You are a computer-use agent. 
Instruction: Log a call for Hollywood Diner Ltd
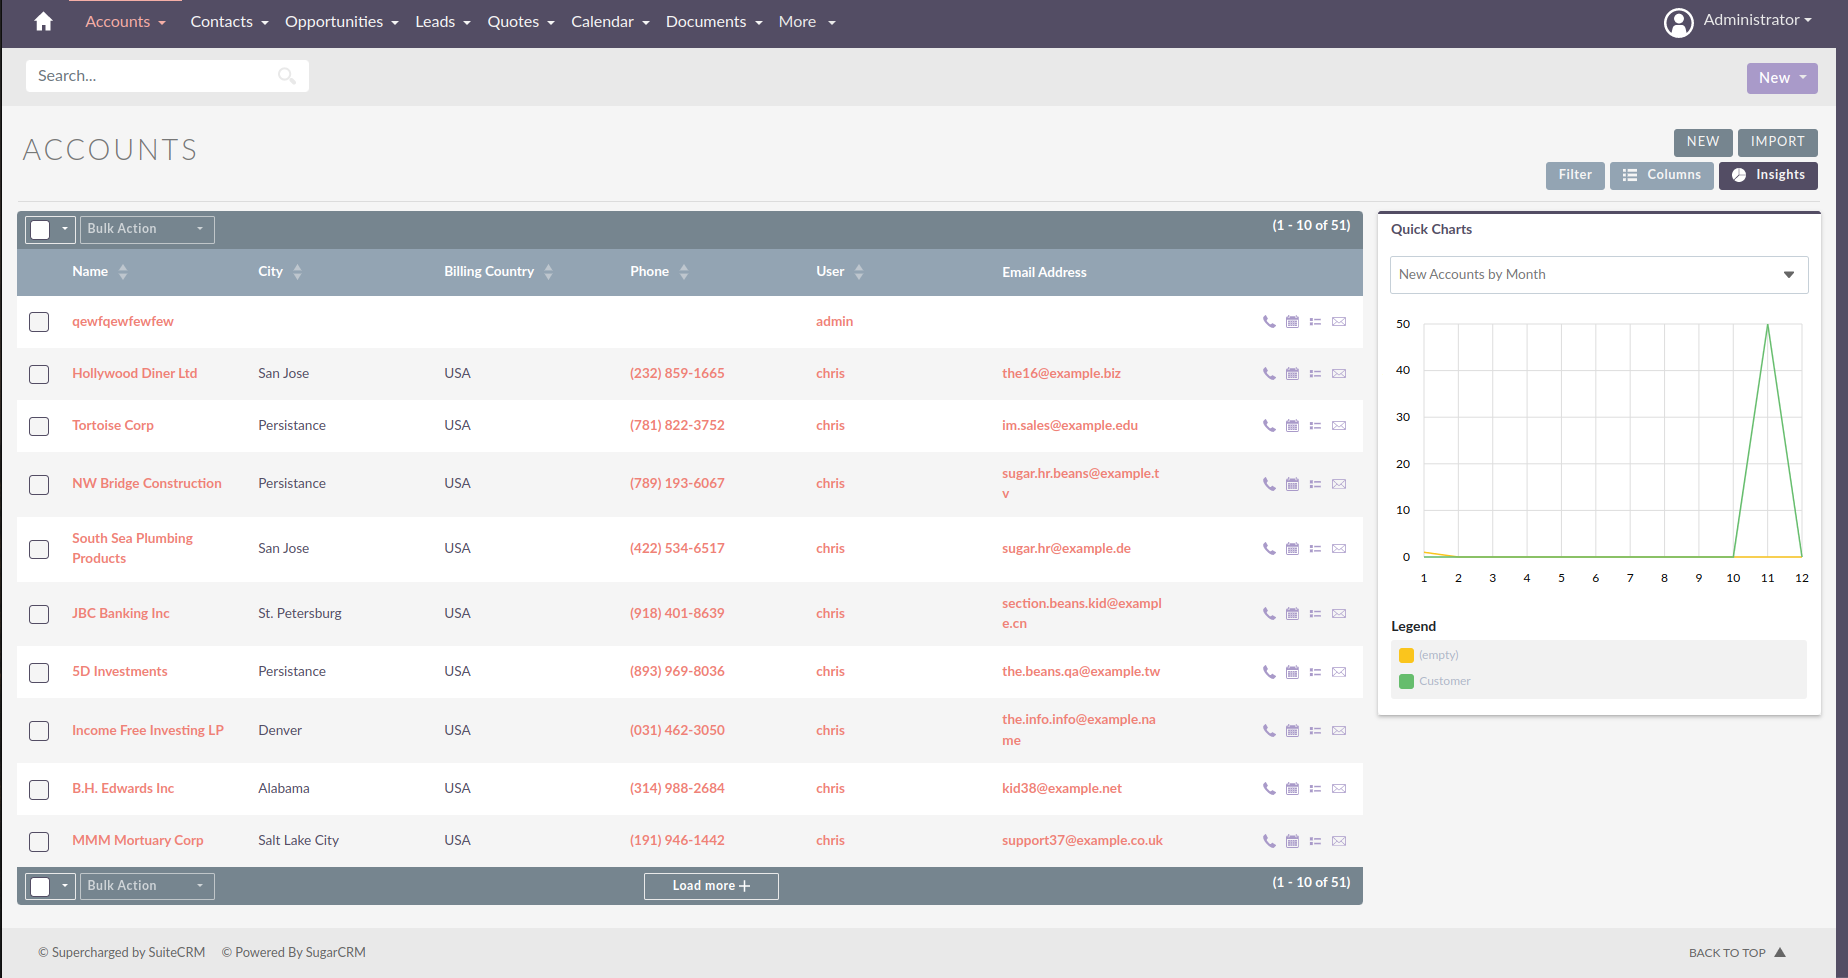(1269, 374)
